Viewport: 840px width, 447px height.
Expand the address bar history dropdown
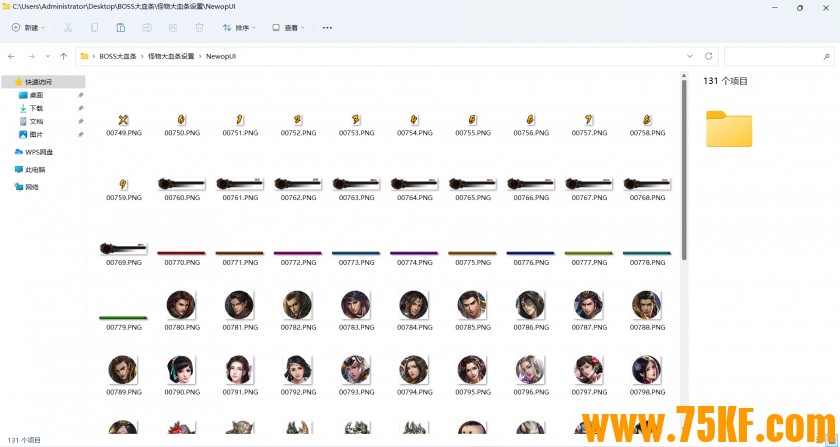point(690,56)
